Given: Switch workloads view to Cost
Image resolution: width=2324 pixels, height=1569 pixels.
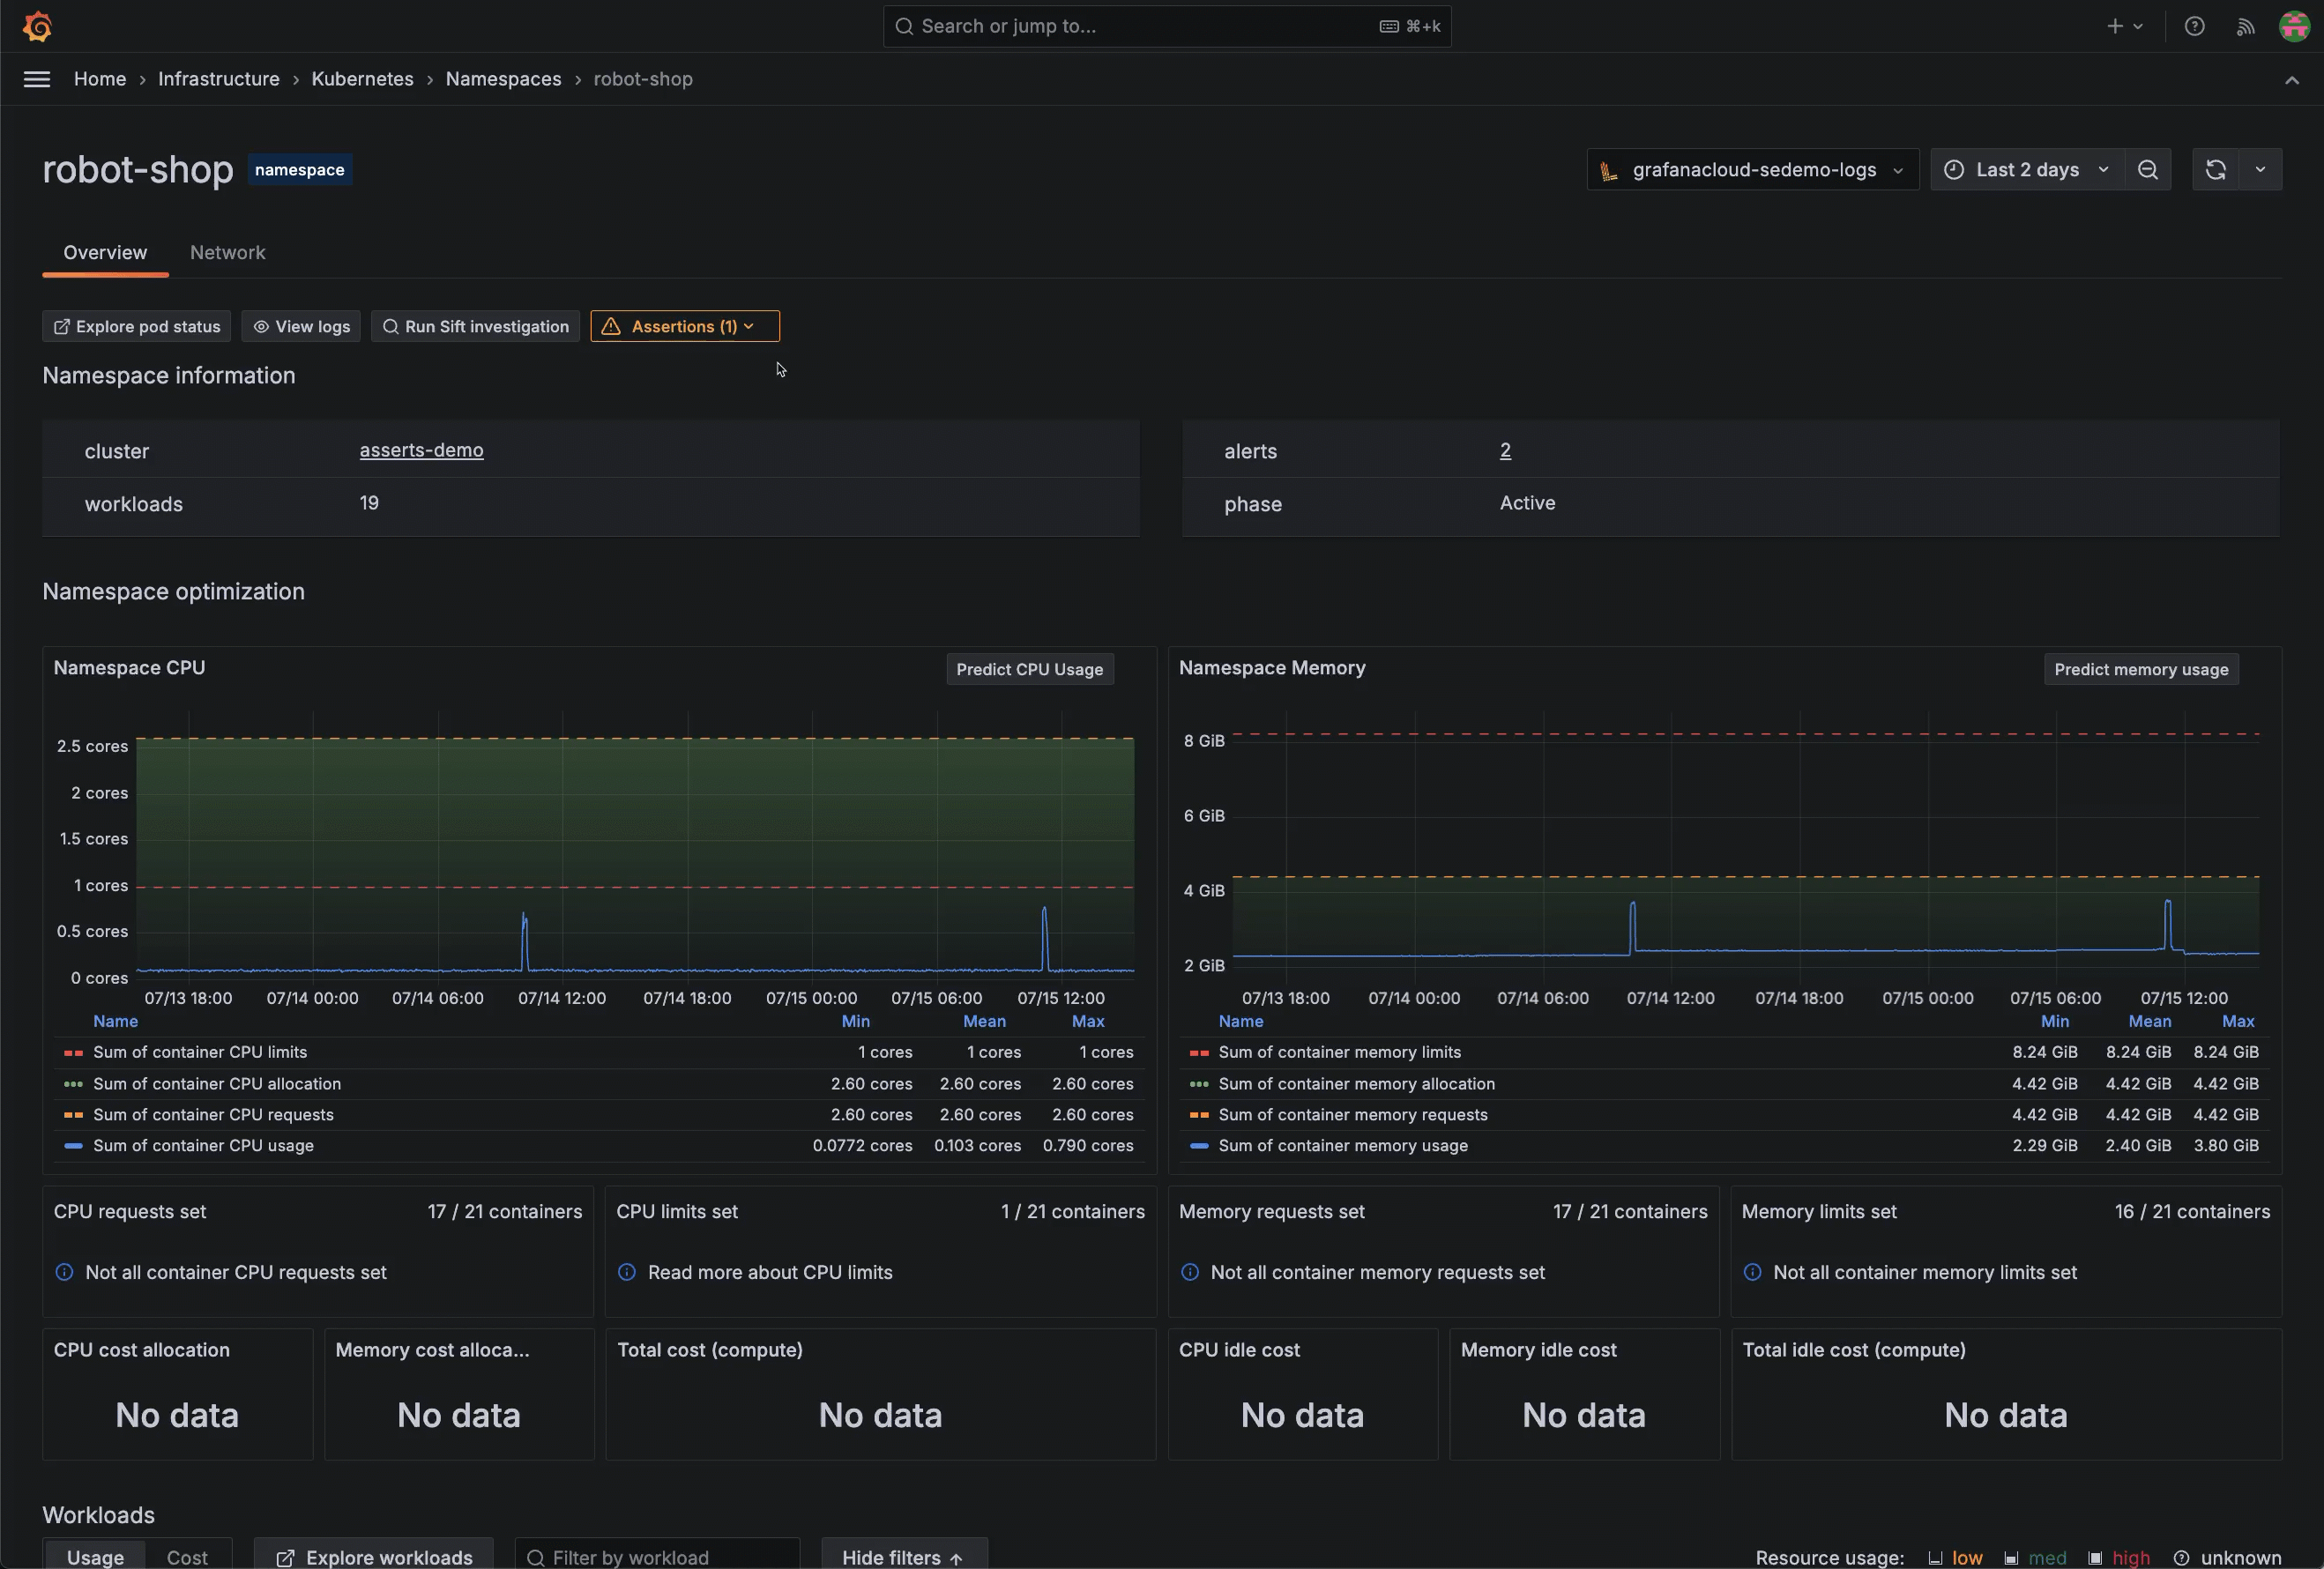Looking at the screenshot, I should click(x=187, y=1557).
